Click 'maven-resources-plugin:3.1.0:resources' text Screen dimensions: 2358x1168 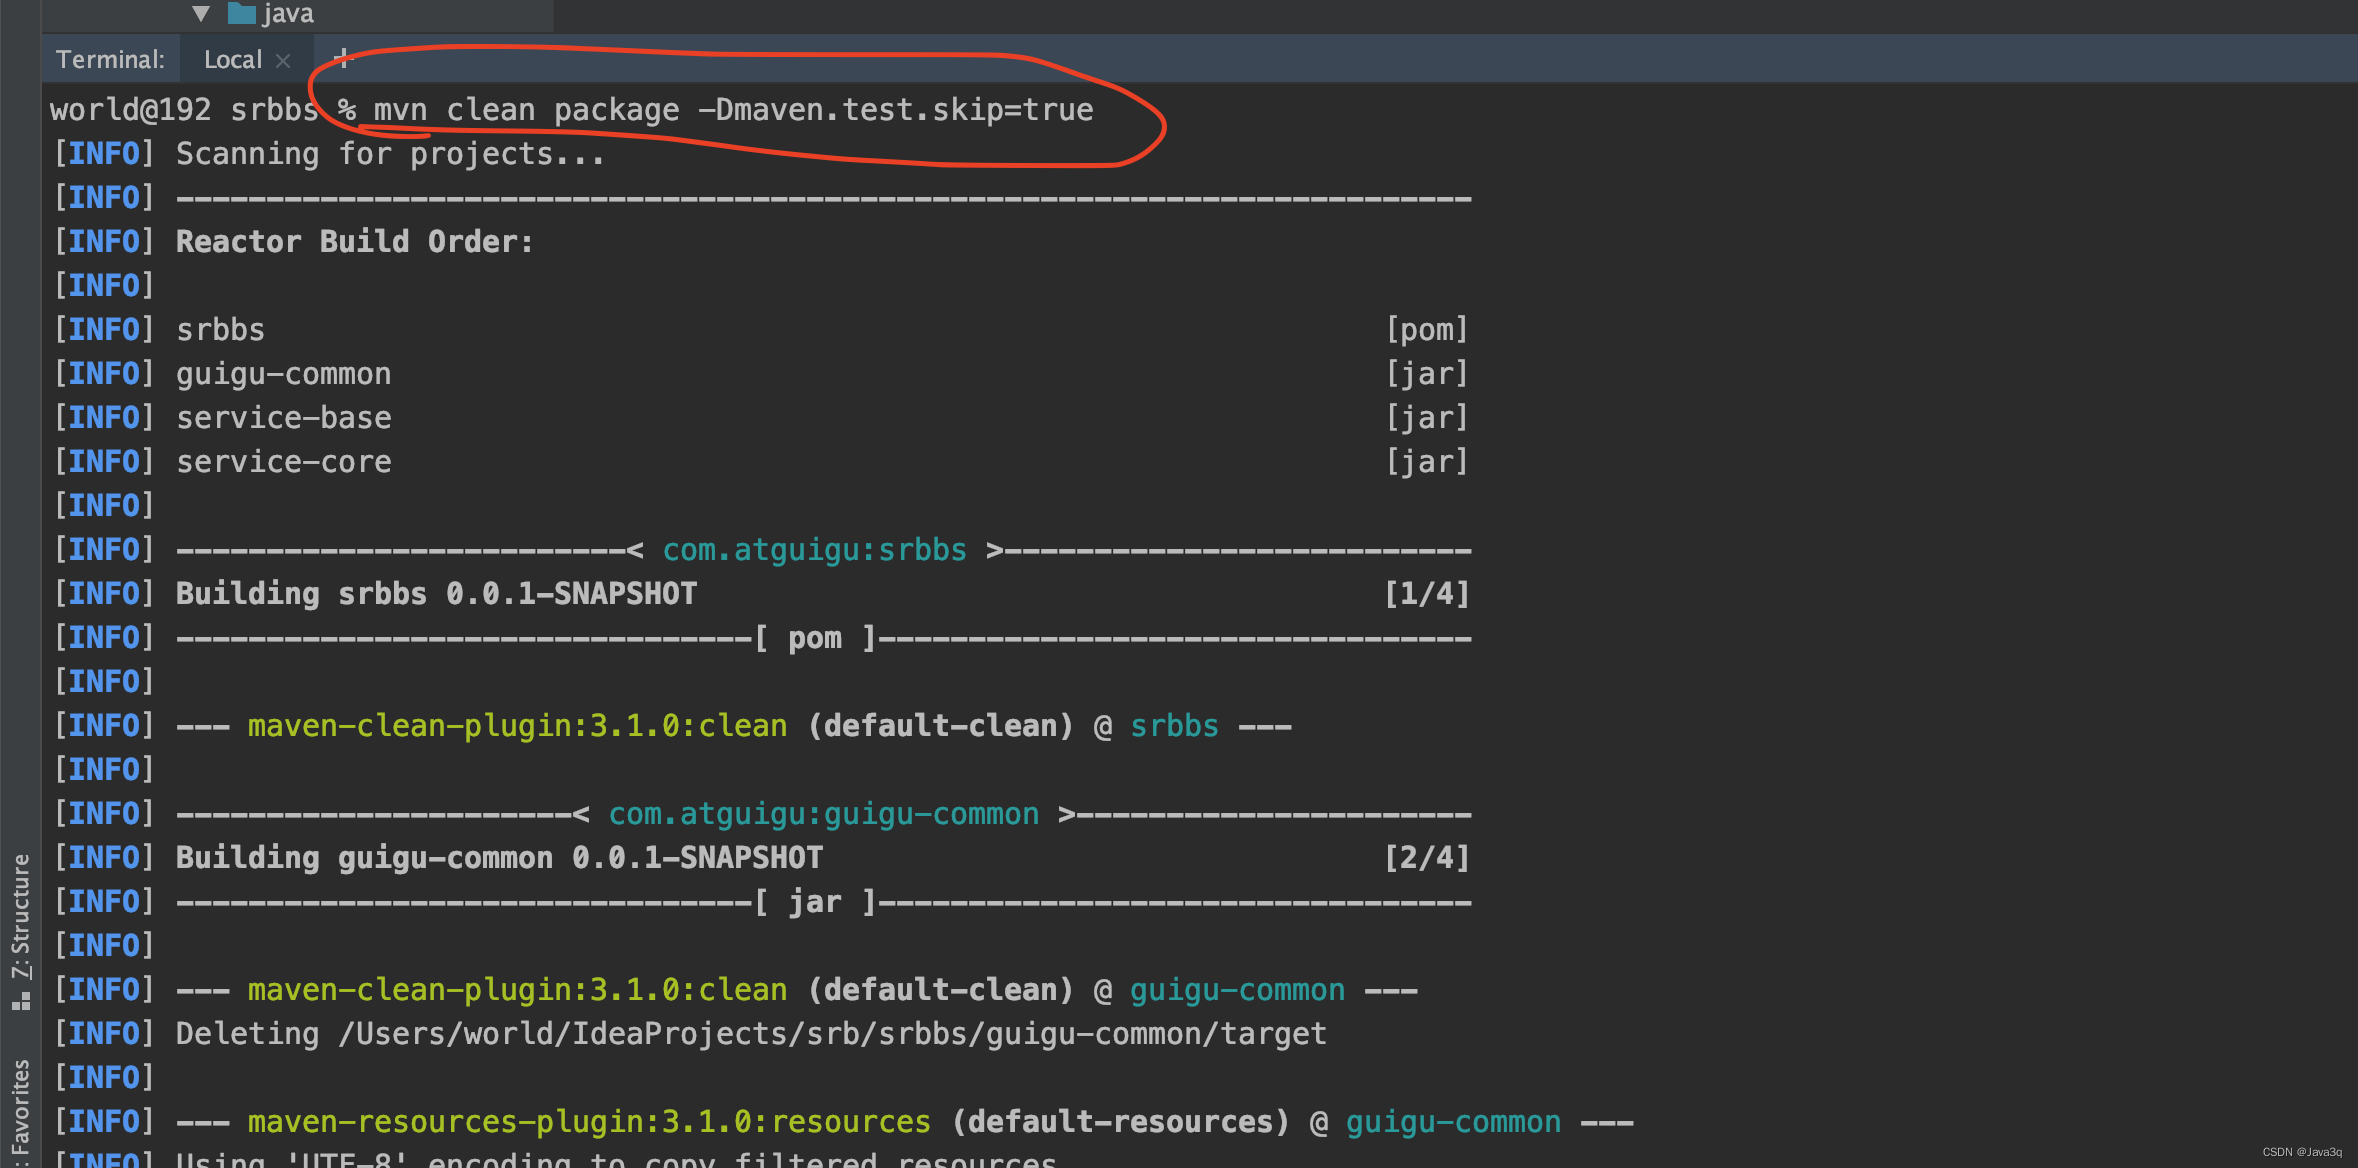pyautogui.click(x=589, y=1122)
